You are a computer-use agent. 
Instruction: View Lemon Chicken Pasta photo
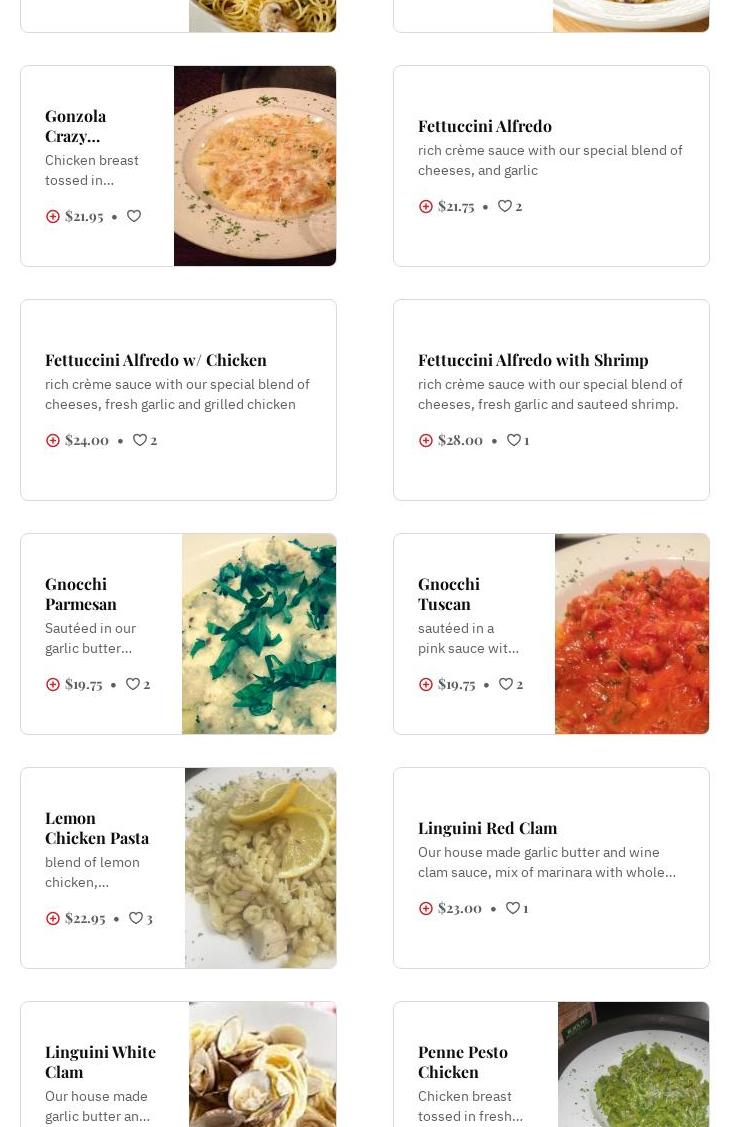pos(260,868)
